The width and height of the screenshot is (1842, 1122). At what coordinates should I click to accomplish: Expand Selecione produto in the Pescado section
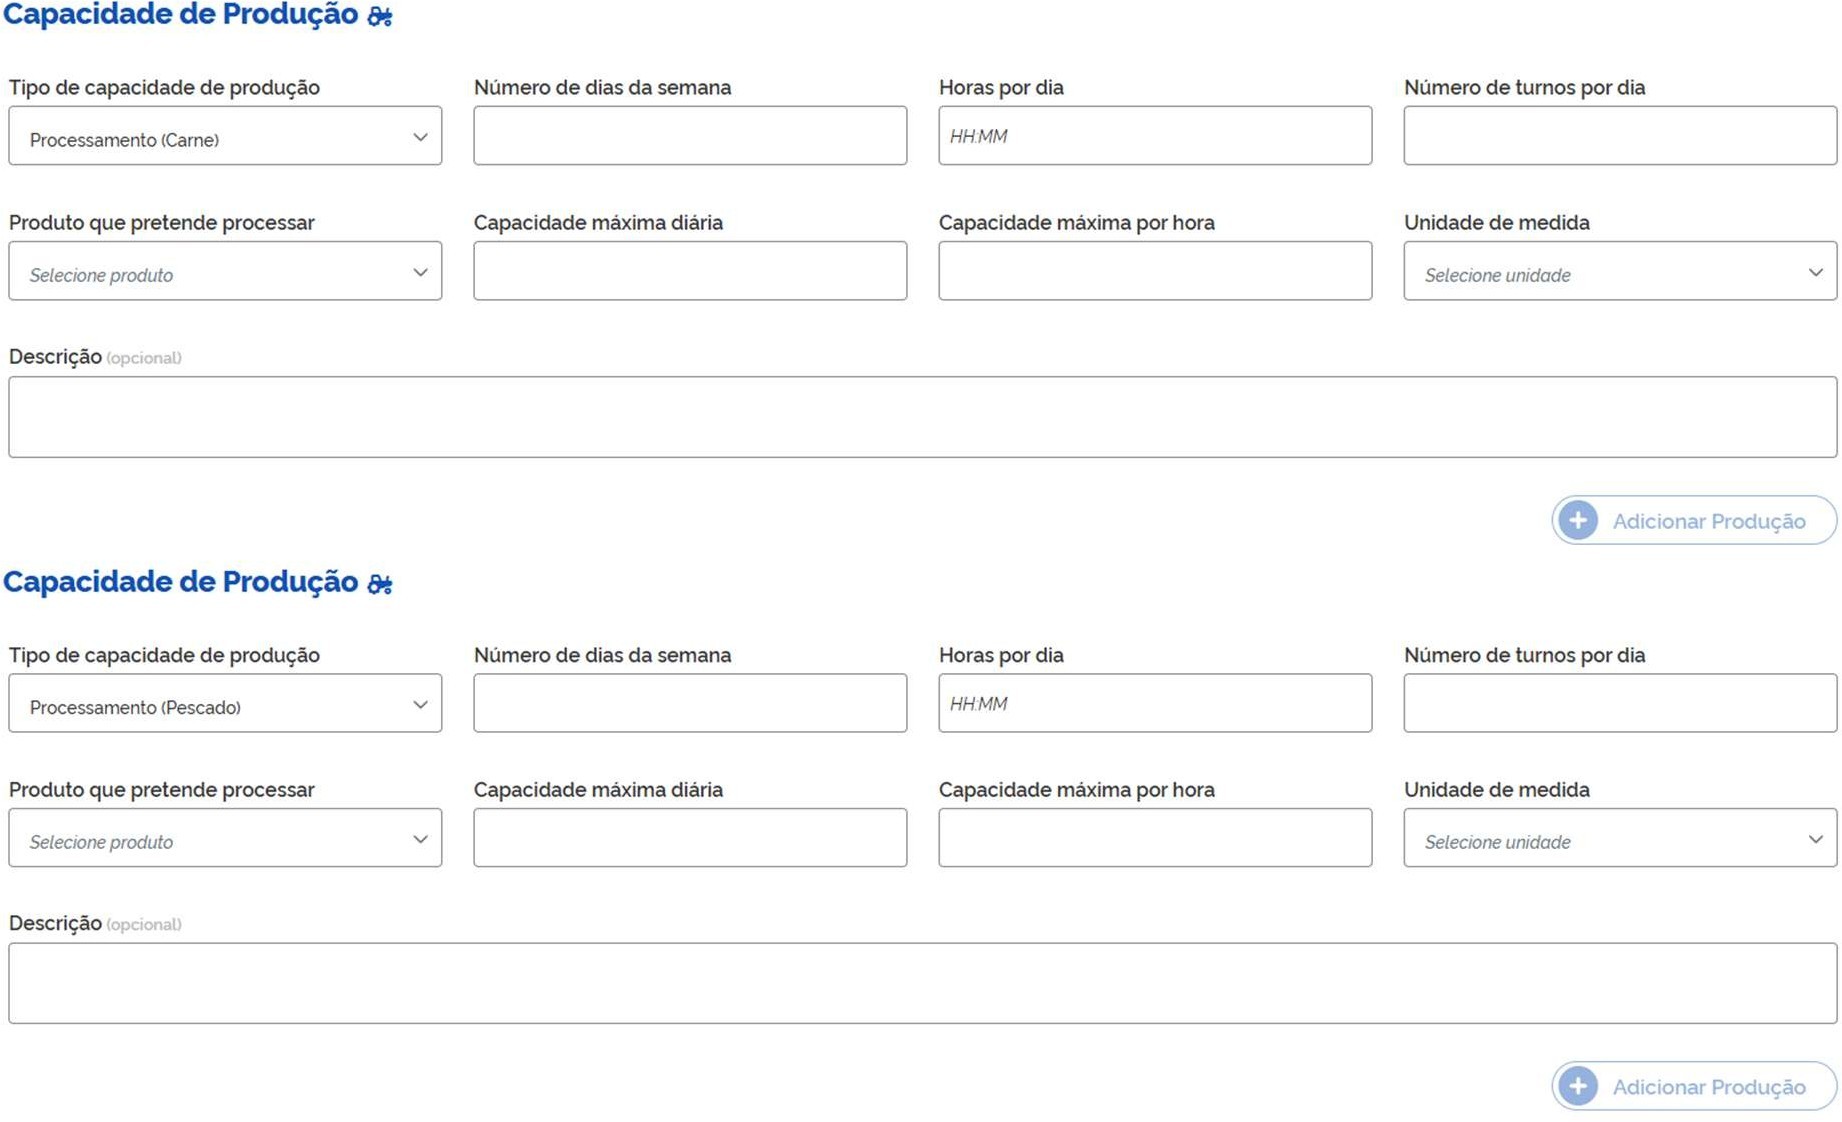225,839
